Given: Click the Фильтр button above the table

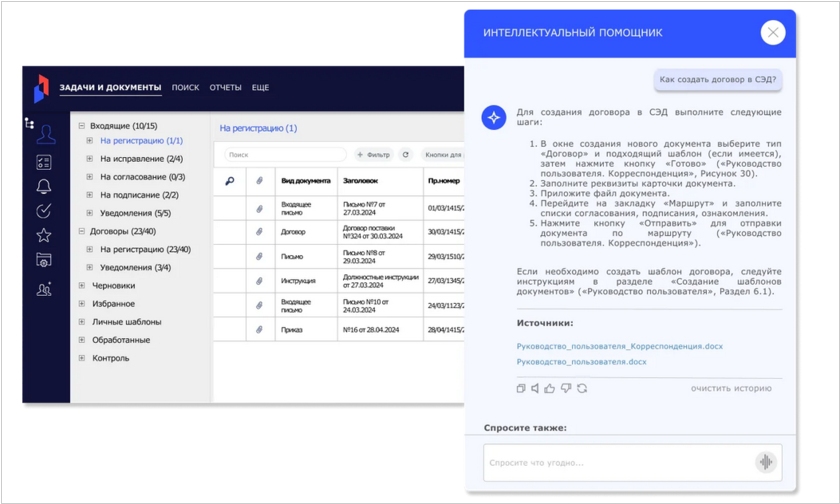Looking at the screenshot, I should click(374, 155).
